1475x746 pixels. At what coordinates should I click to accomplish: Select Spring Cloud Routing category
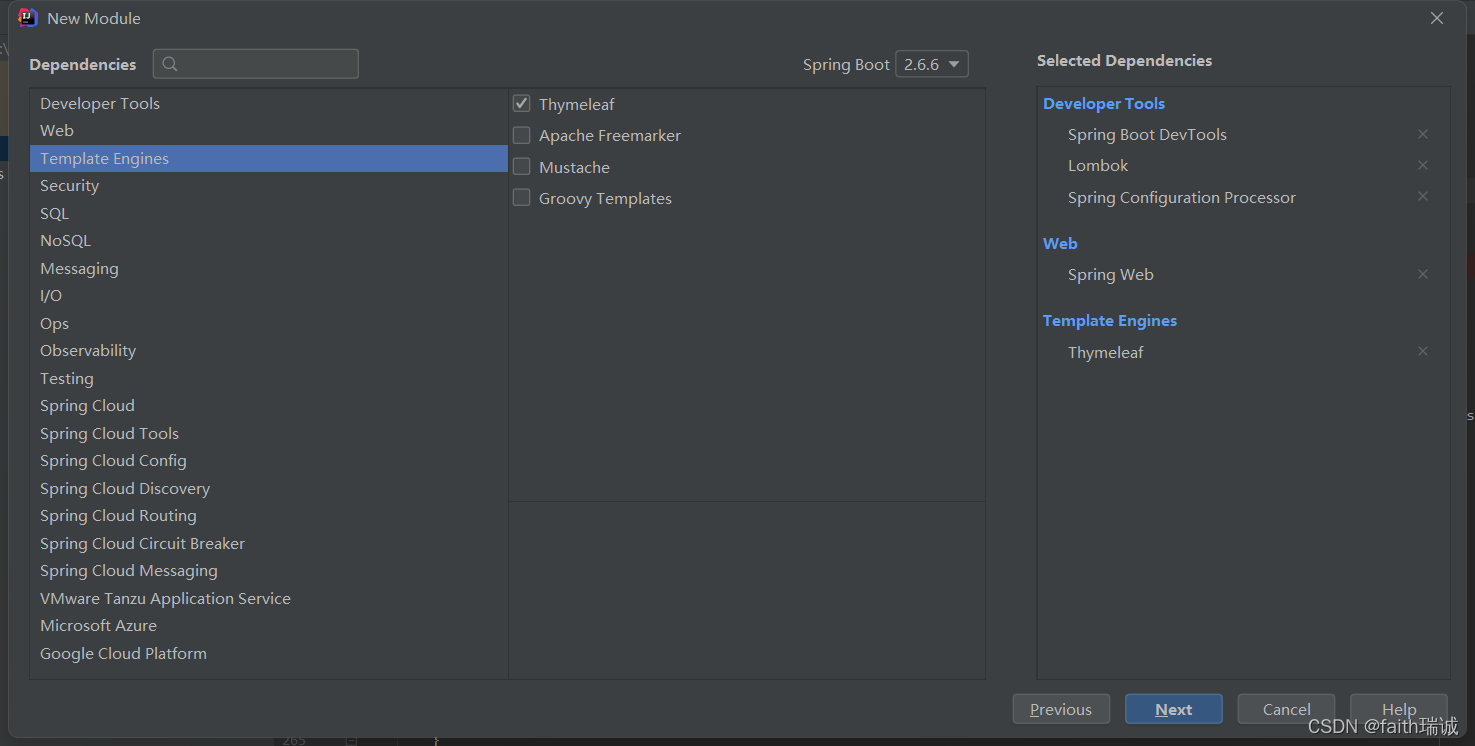pyautogui.click(x=269, y=516)
